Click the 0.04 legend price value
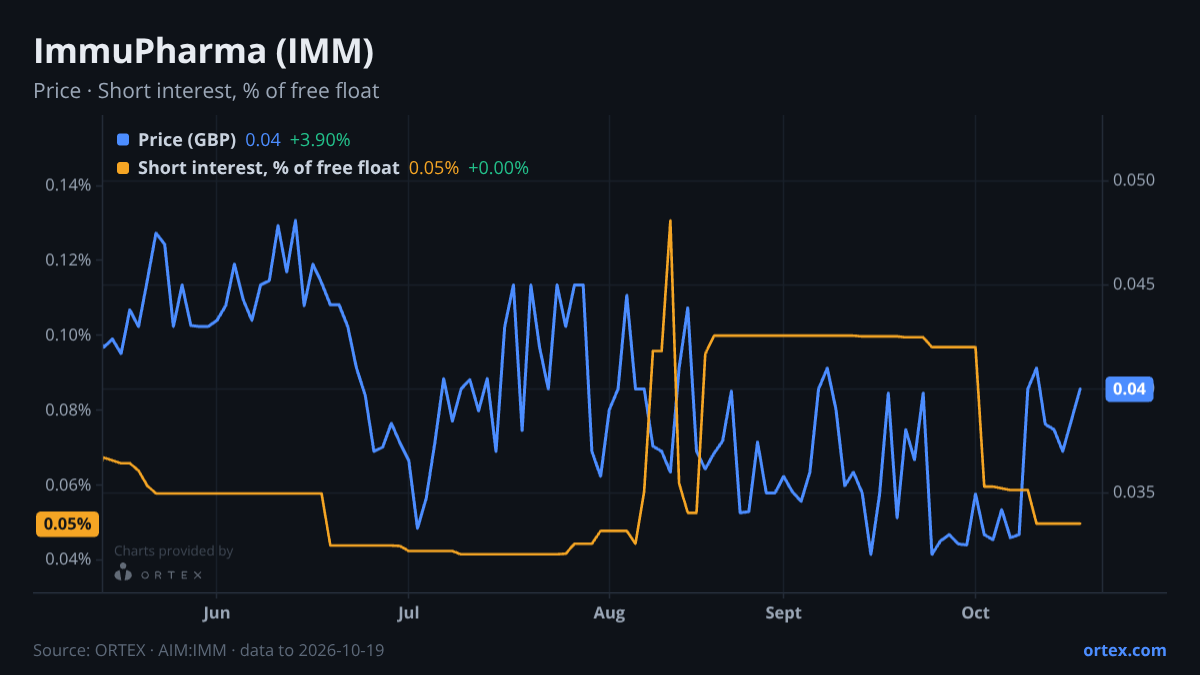Viewport: 1200px width, 675px height. (263, 140)
